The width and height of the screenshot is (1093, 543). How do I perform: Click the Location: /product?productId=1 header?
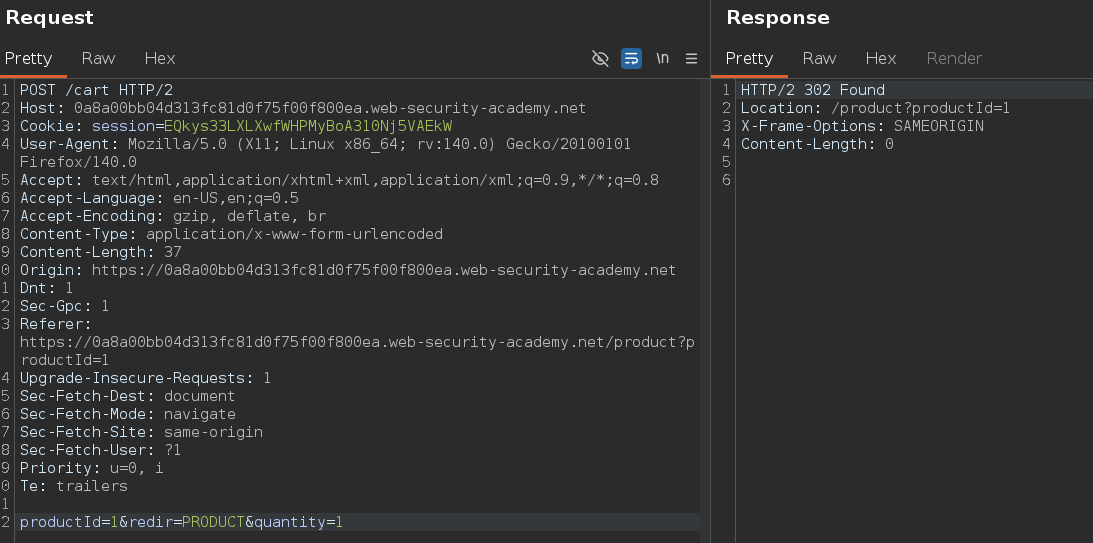(875, 108)
